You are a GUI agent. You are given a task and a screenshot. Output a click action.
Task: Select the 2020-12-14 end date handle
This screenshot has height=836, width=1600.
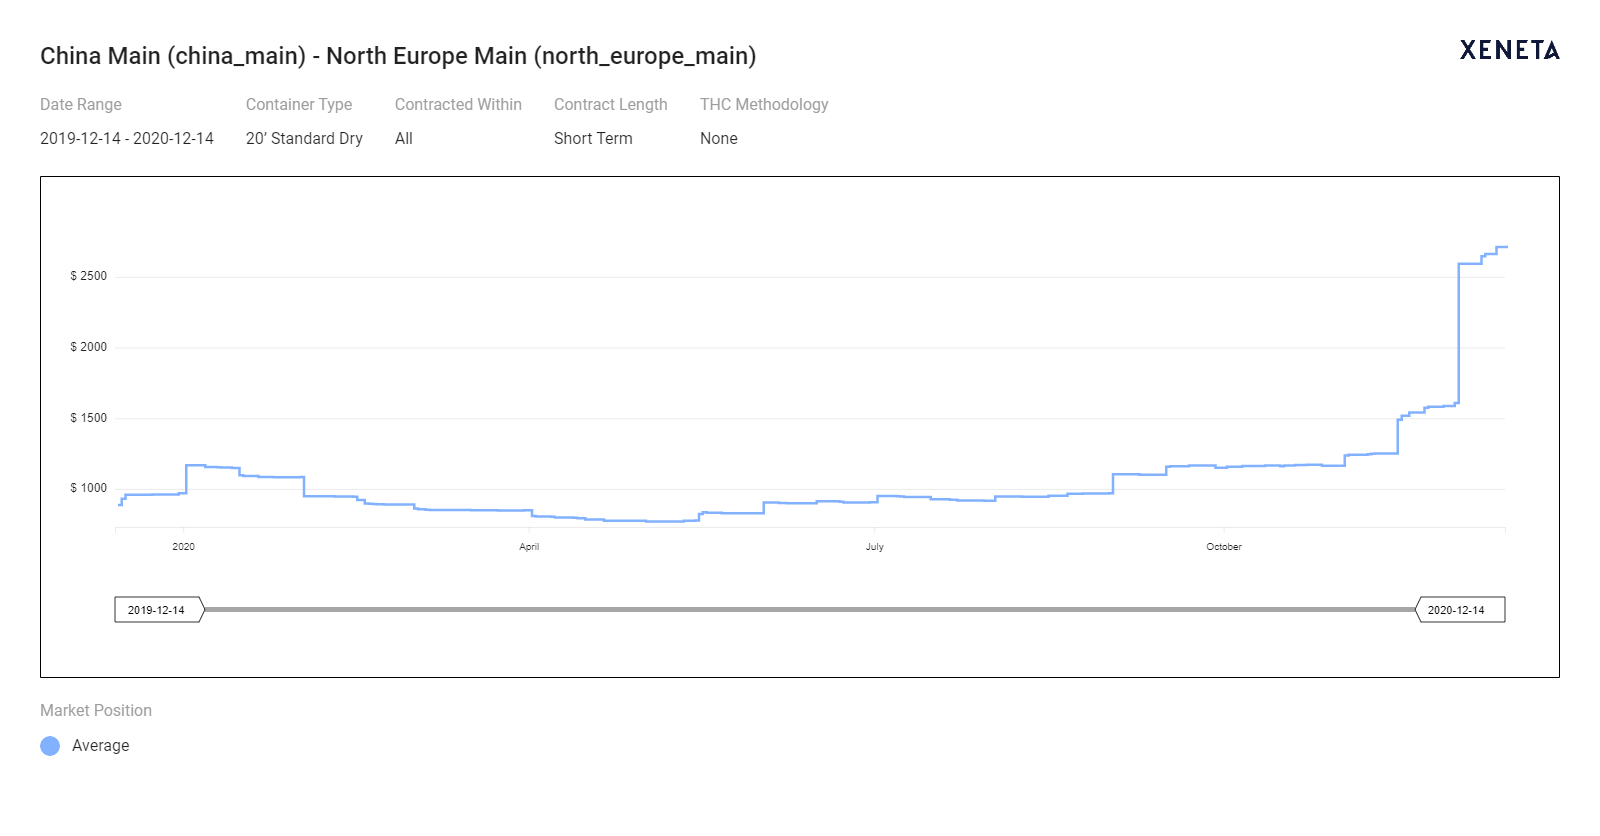pos(1459,610)
